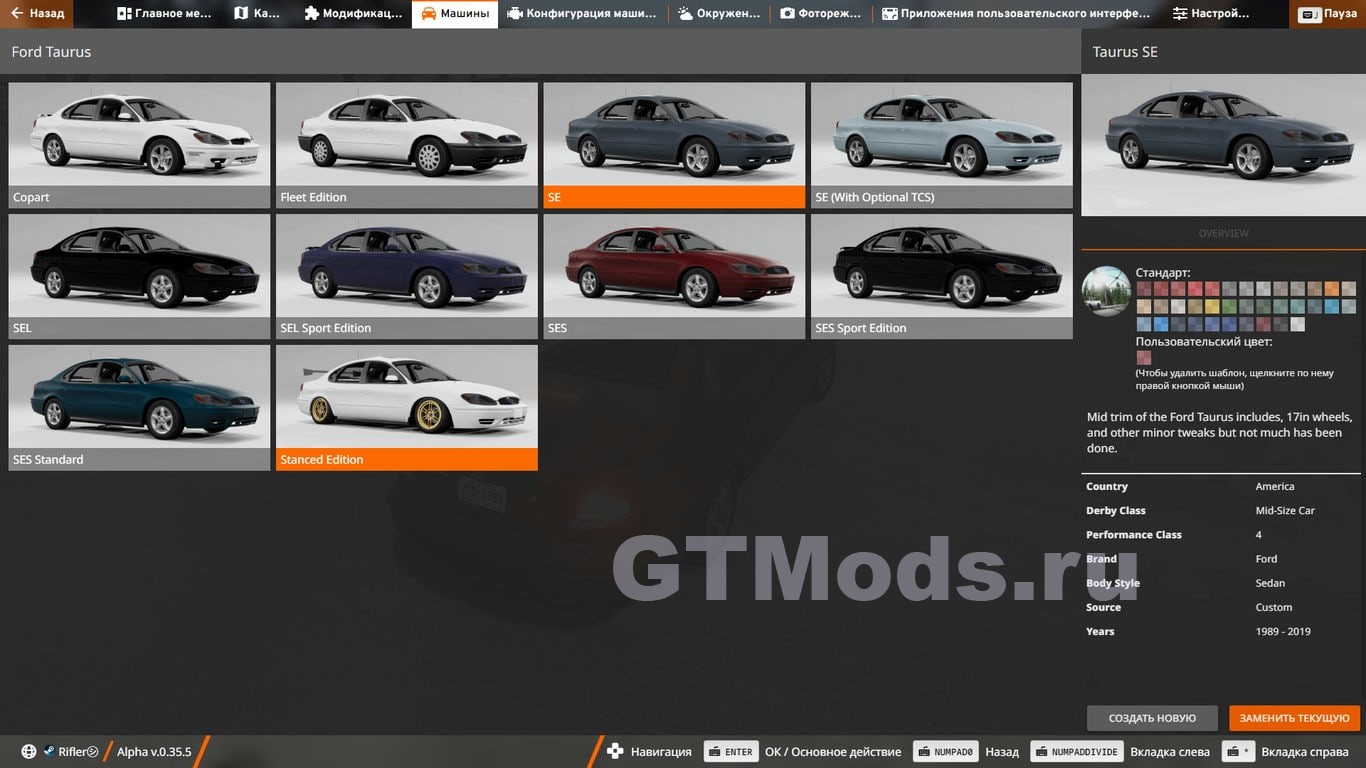Click the Steam icon beside Rifler

pos(49,752)
